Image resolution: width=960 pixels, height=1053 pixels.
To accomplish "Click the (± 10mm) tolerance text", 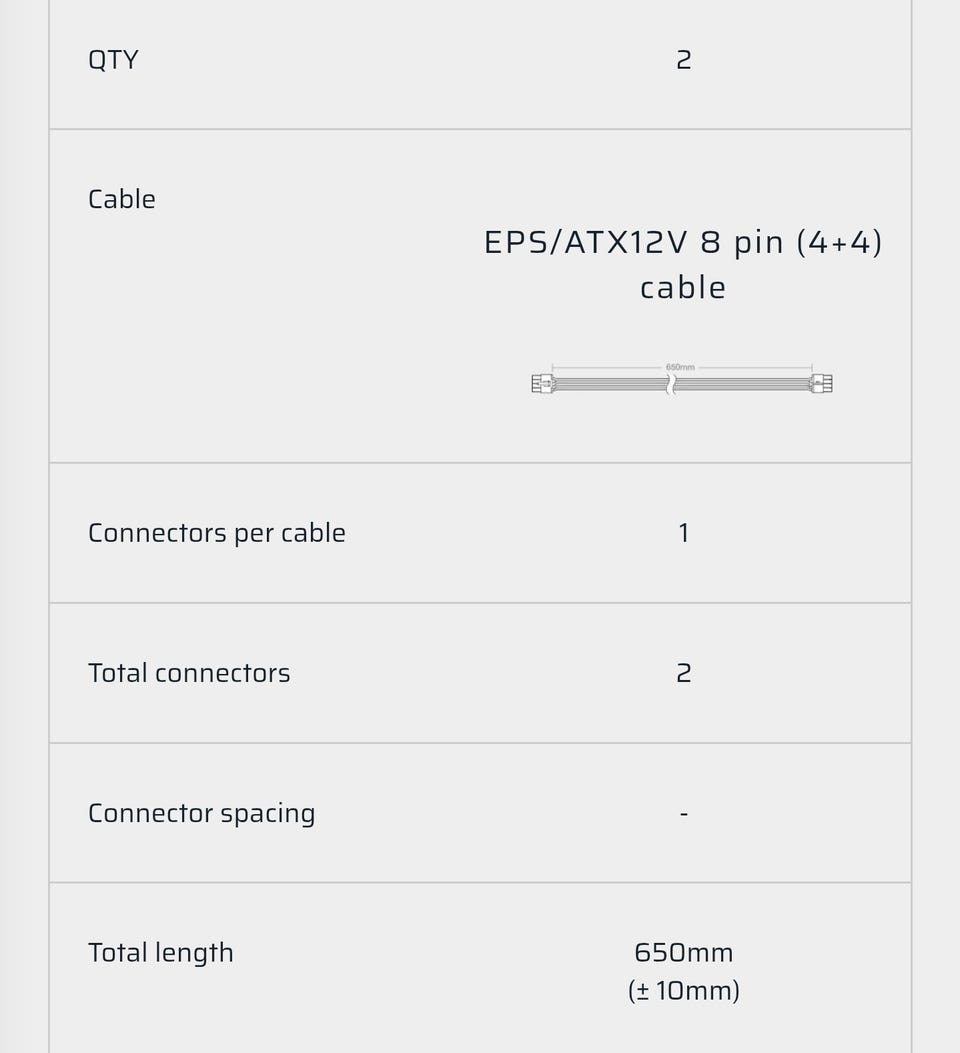I will coord(683,991).
